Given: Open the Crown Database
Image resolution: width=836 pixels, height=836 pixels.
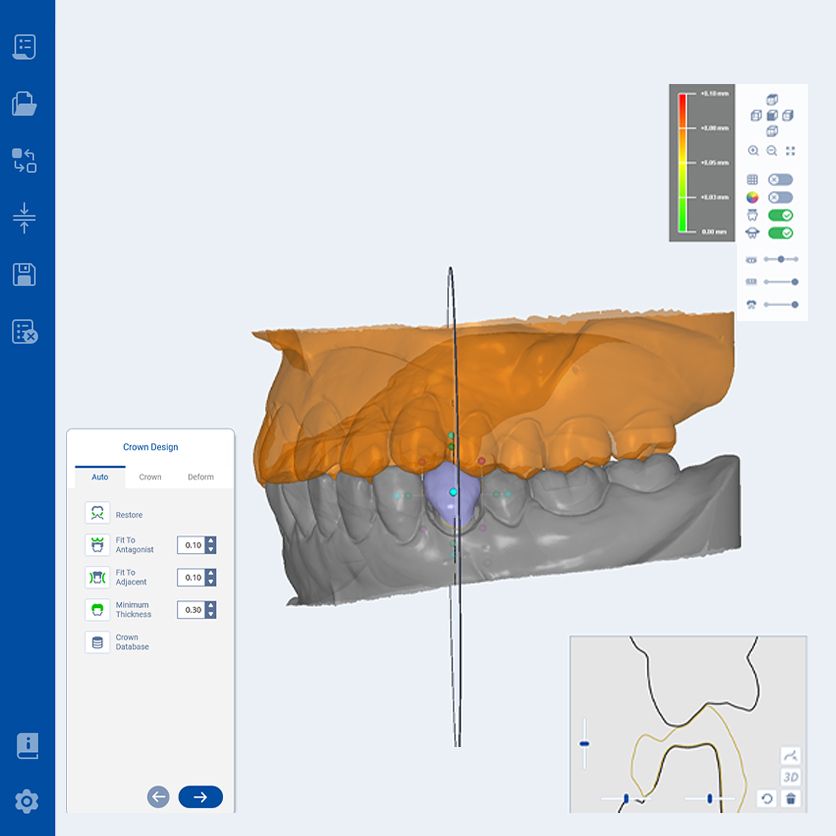Looking at the screenshot, I should [96, 642].
